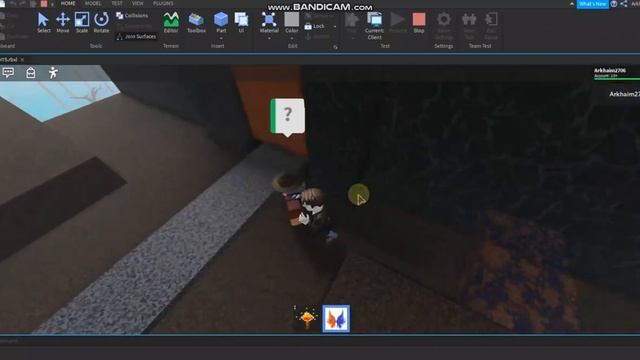This screenshot has width=640, height=360.
Task: Expand the Part dropdown arrow
Action: (221, 38)
